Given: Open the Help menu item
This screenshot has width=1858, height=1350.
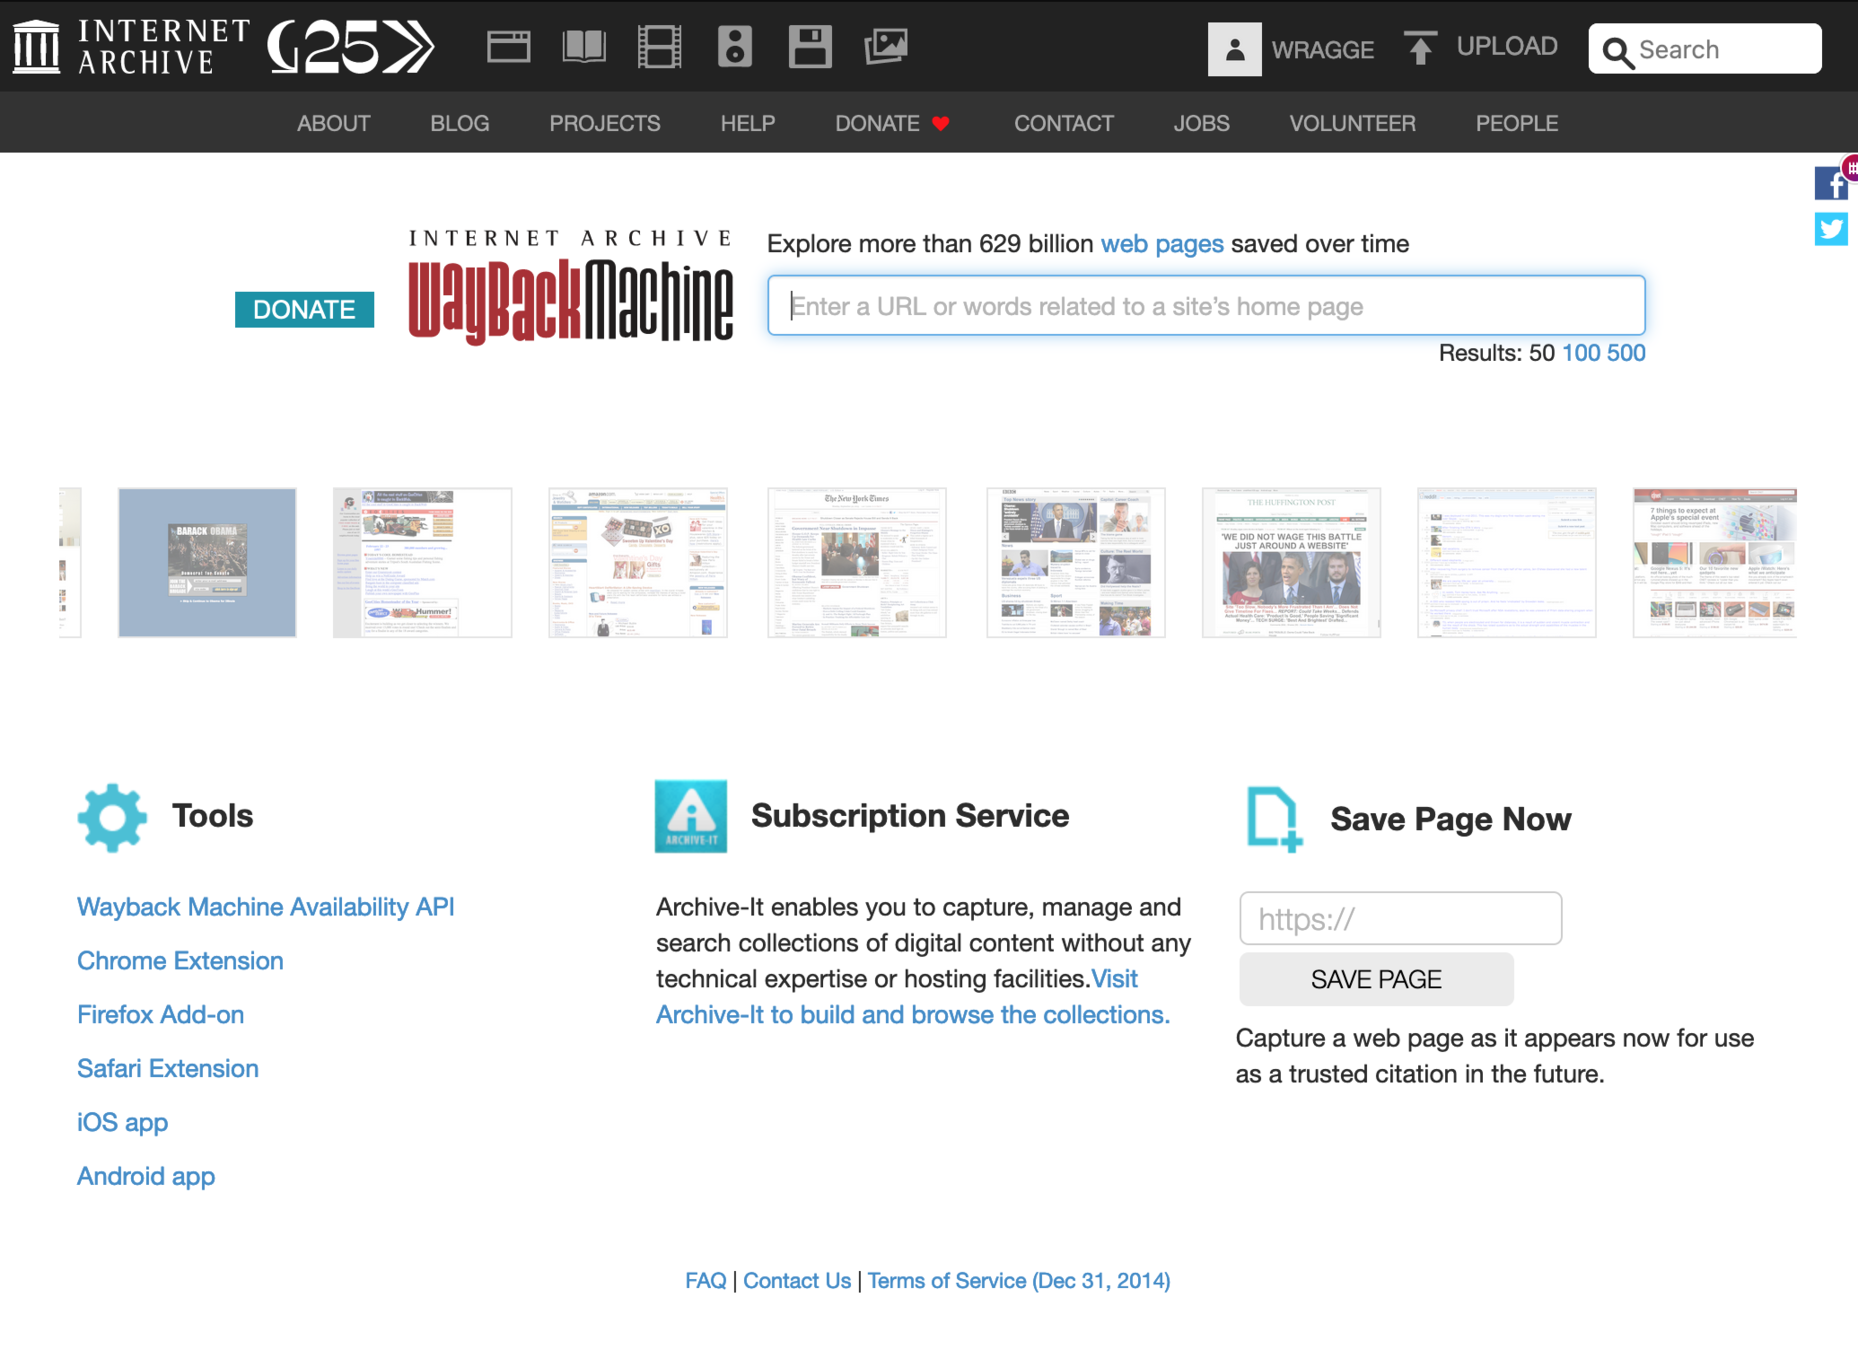Looking at the screenshot, I should [x=748, y=123].
